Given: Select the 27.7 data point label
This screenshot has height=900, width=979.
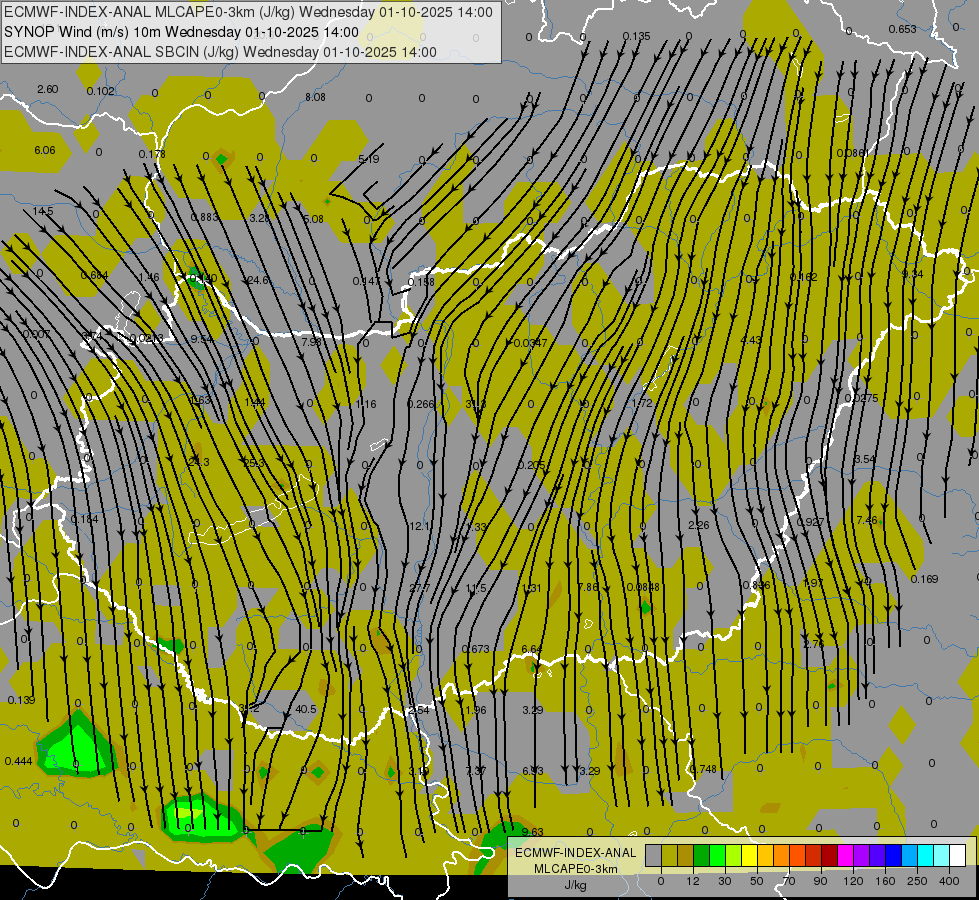Looking at the screenshot, I should point(420,587).
